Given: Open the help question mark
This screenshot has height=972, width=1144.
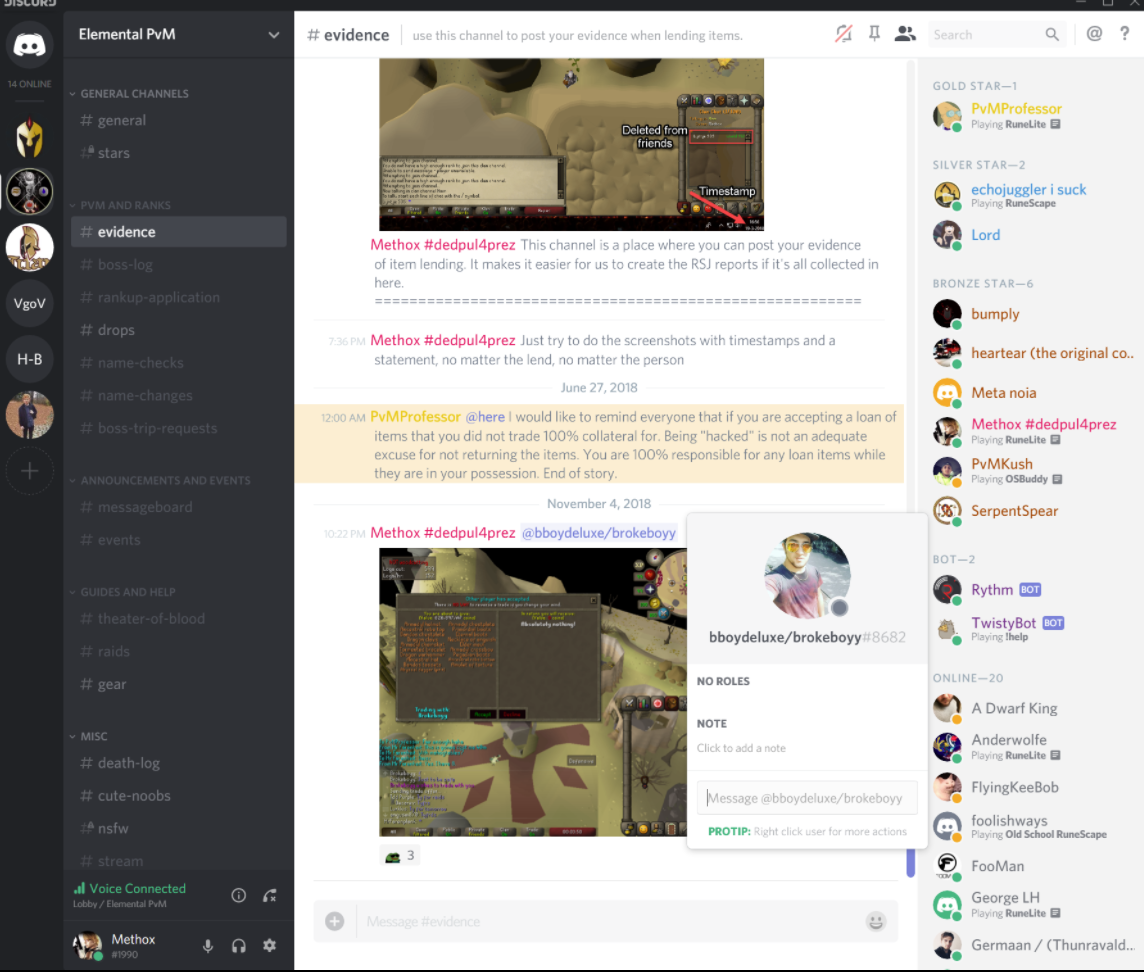Looking at the screenshot, I should [x=1124, y=34].
